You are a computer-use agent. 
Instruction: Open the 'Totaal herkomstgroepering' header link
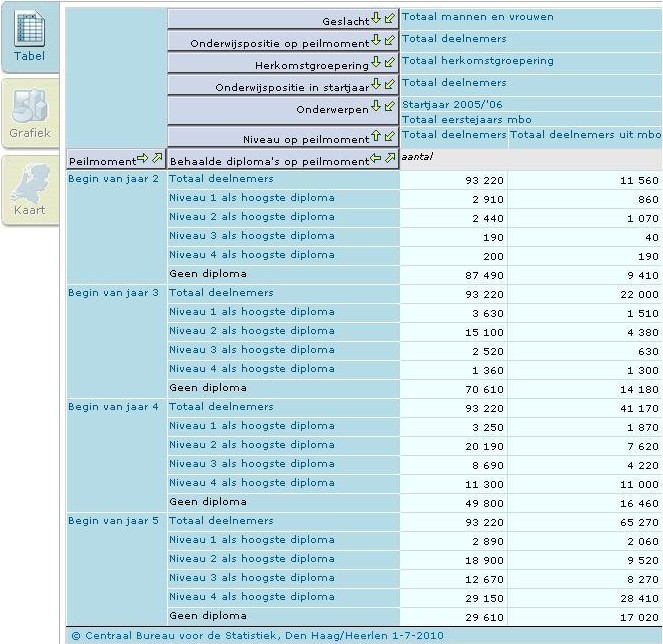coord(477,61)
